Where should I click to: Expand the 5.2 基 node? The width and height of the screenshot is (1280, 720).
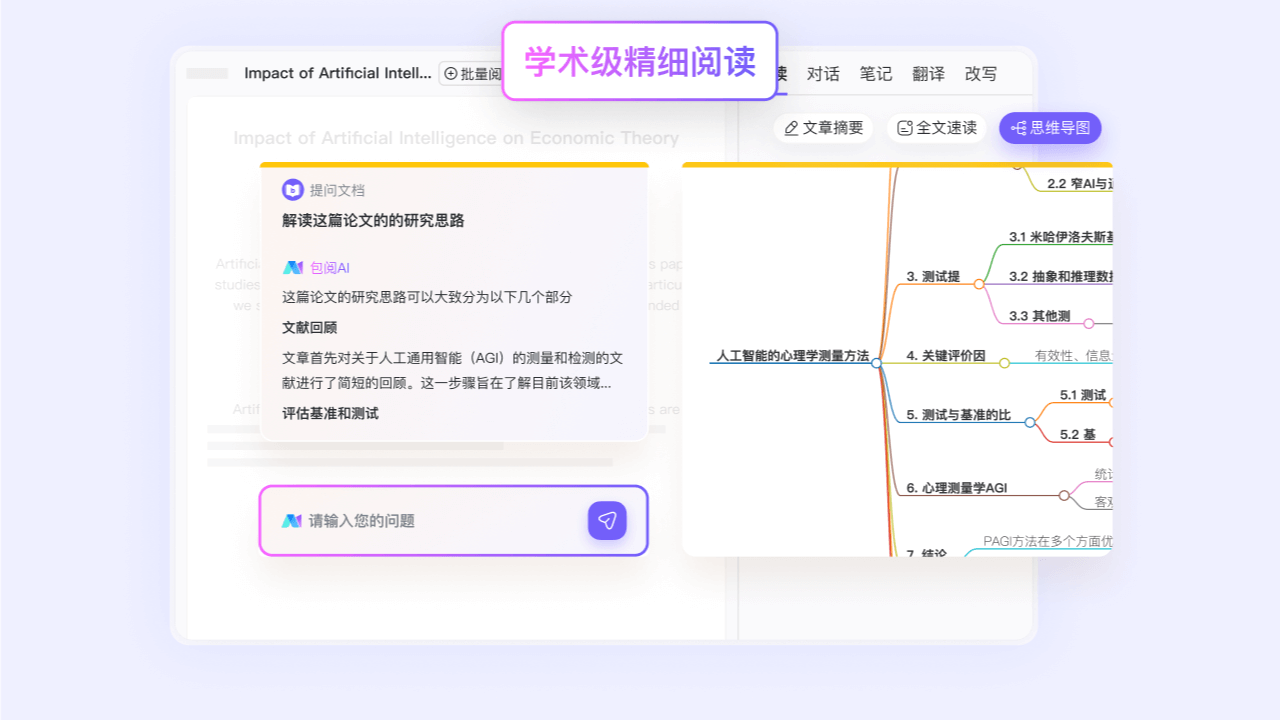[x=1113, y=440]
